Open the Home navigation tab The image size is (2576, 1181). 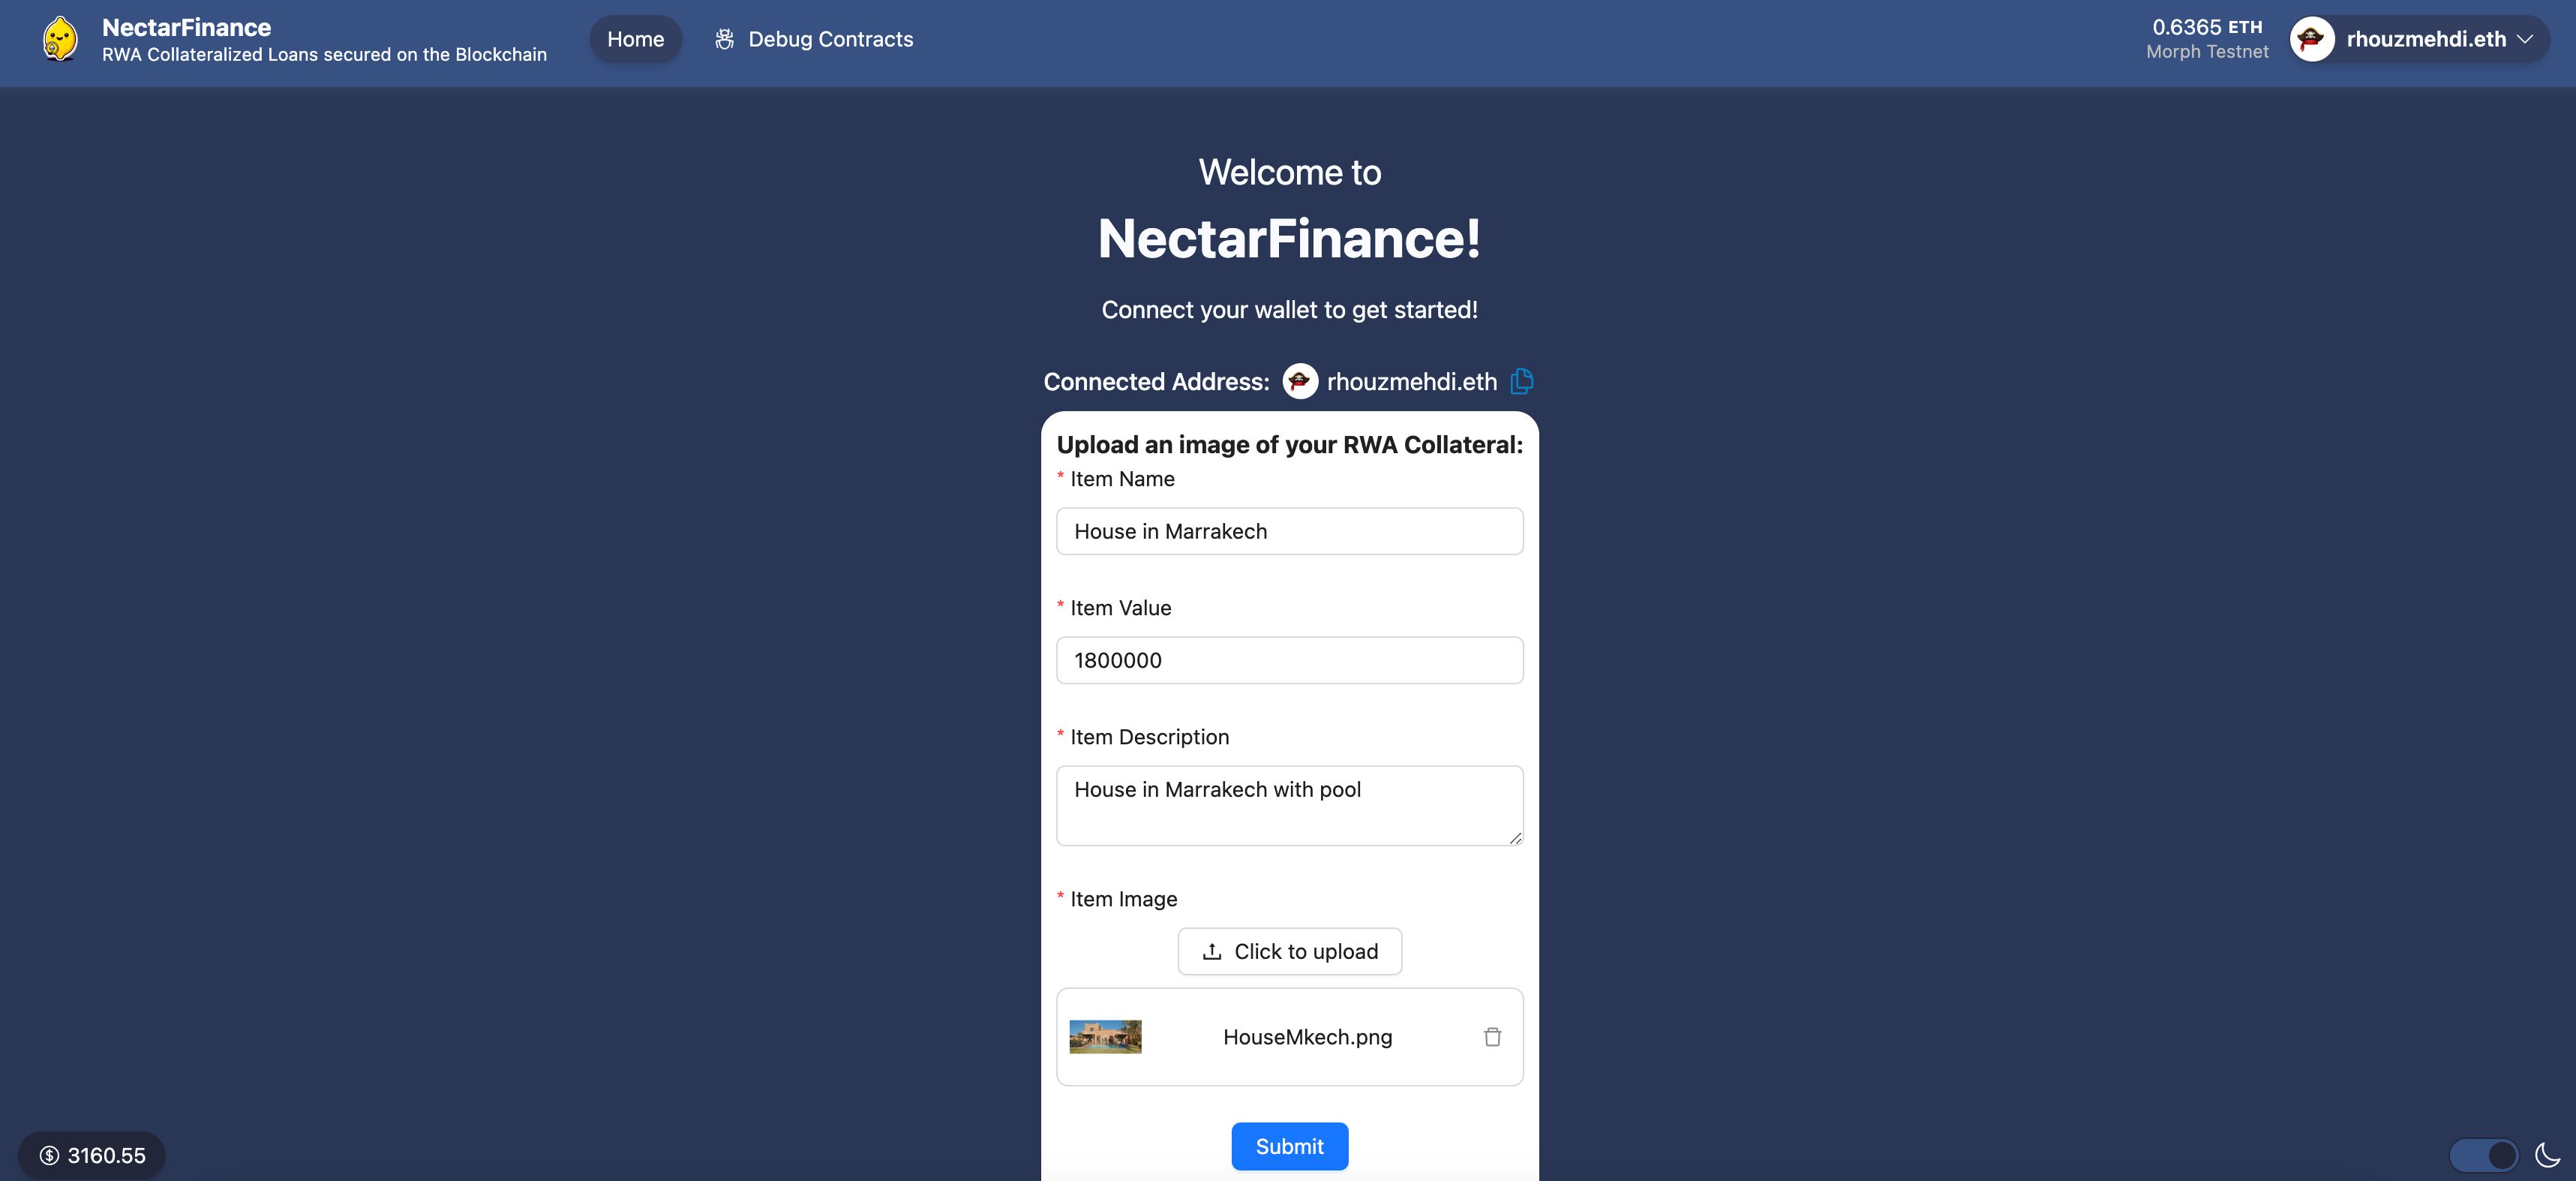636,36
